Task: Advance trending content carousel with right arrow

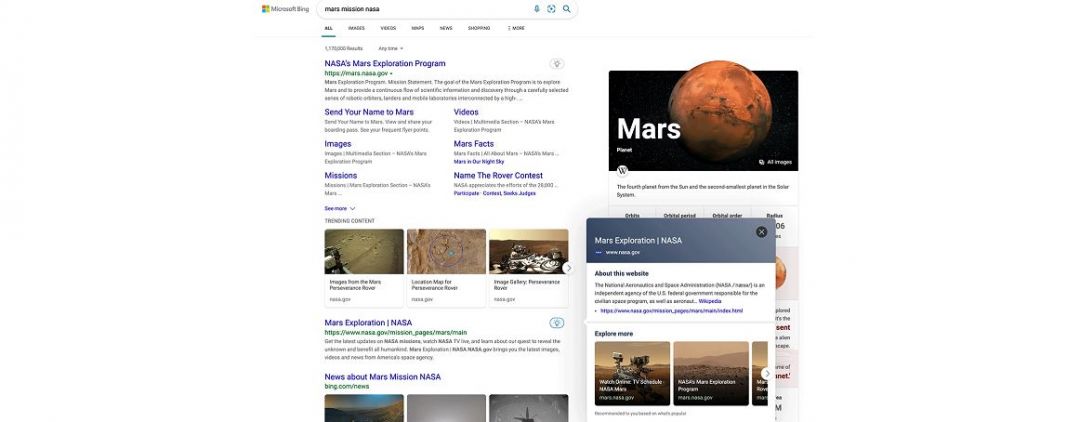Action: pos(568,268)
